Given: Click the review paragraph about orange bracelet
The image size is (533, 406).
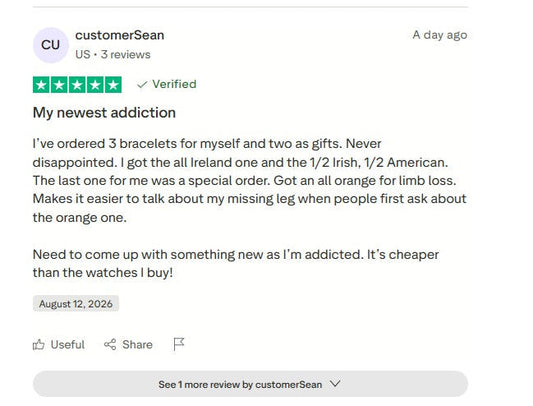Looking at the screenshot, I should (250, 181).
